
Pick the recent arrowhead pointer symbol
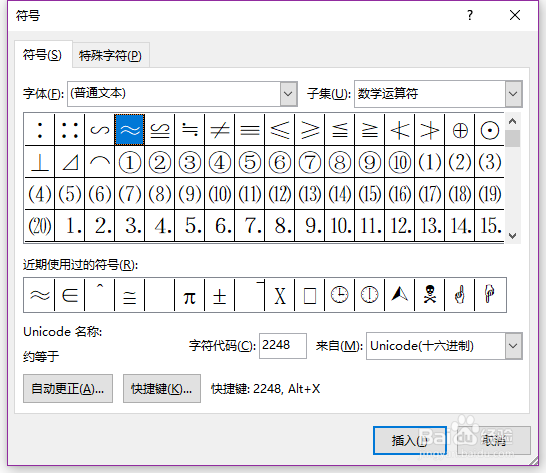(400, 295)
